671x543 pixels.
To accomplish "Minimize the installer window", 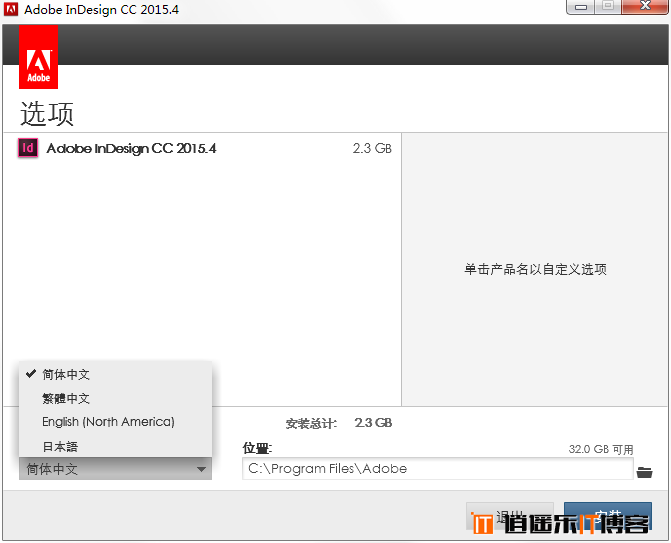I will (580, 6).
